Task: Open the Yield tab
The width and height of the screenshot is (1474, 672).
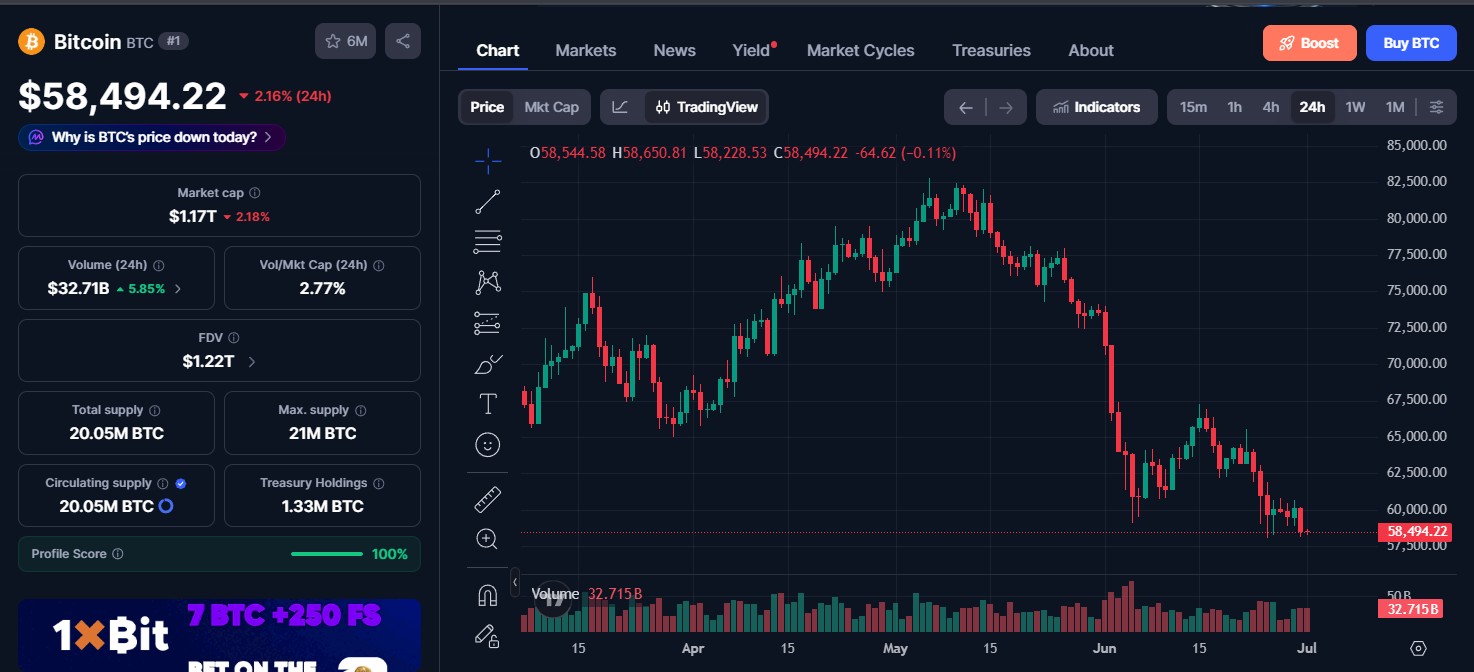Action: click(x=752, y=50)
